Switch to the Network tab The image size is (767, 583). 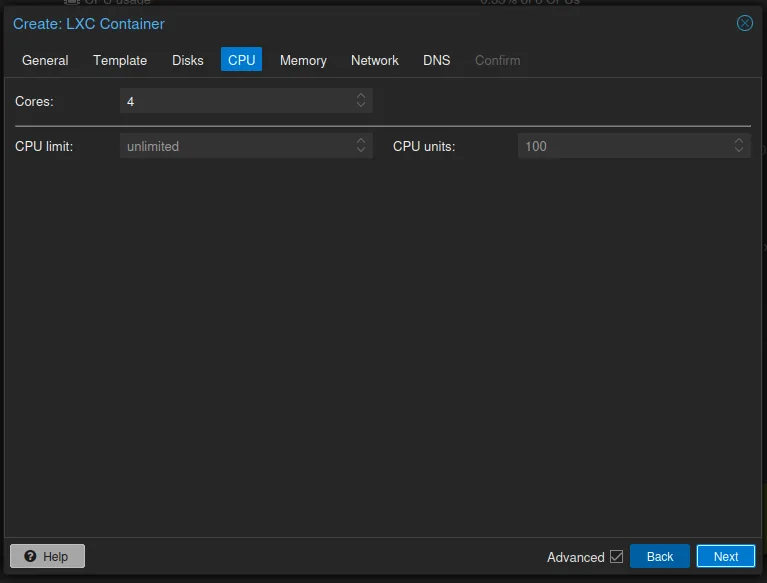pos(374,60)
